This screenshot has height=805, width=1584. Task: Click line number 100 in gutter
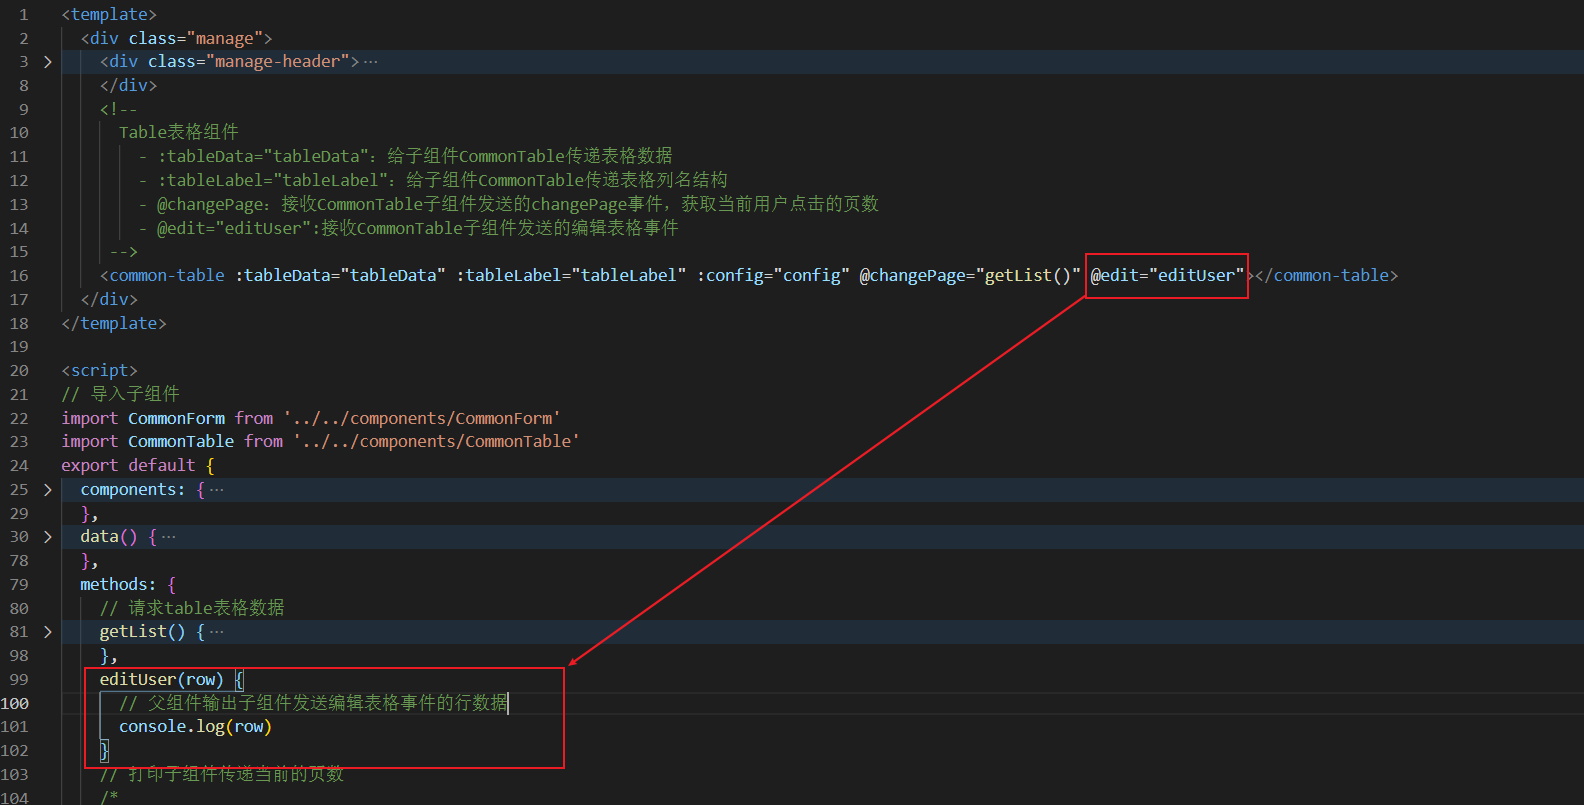coord(15,704)
